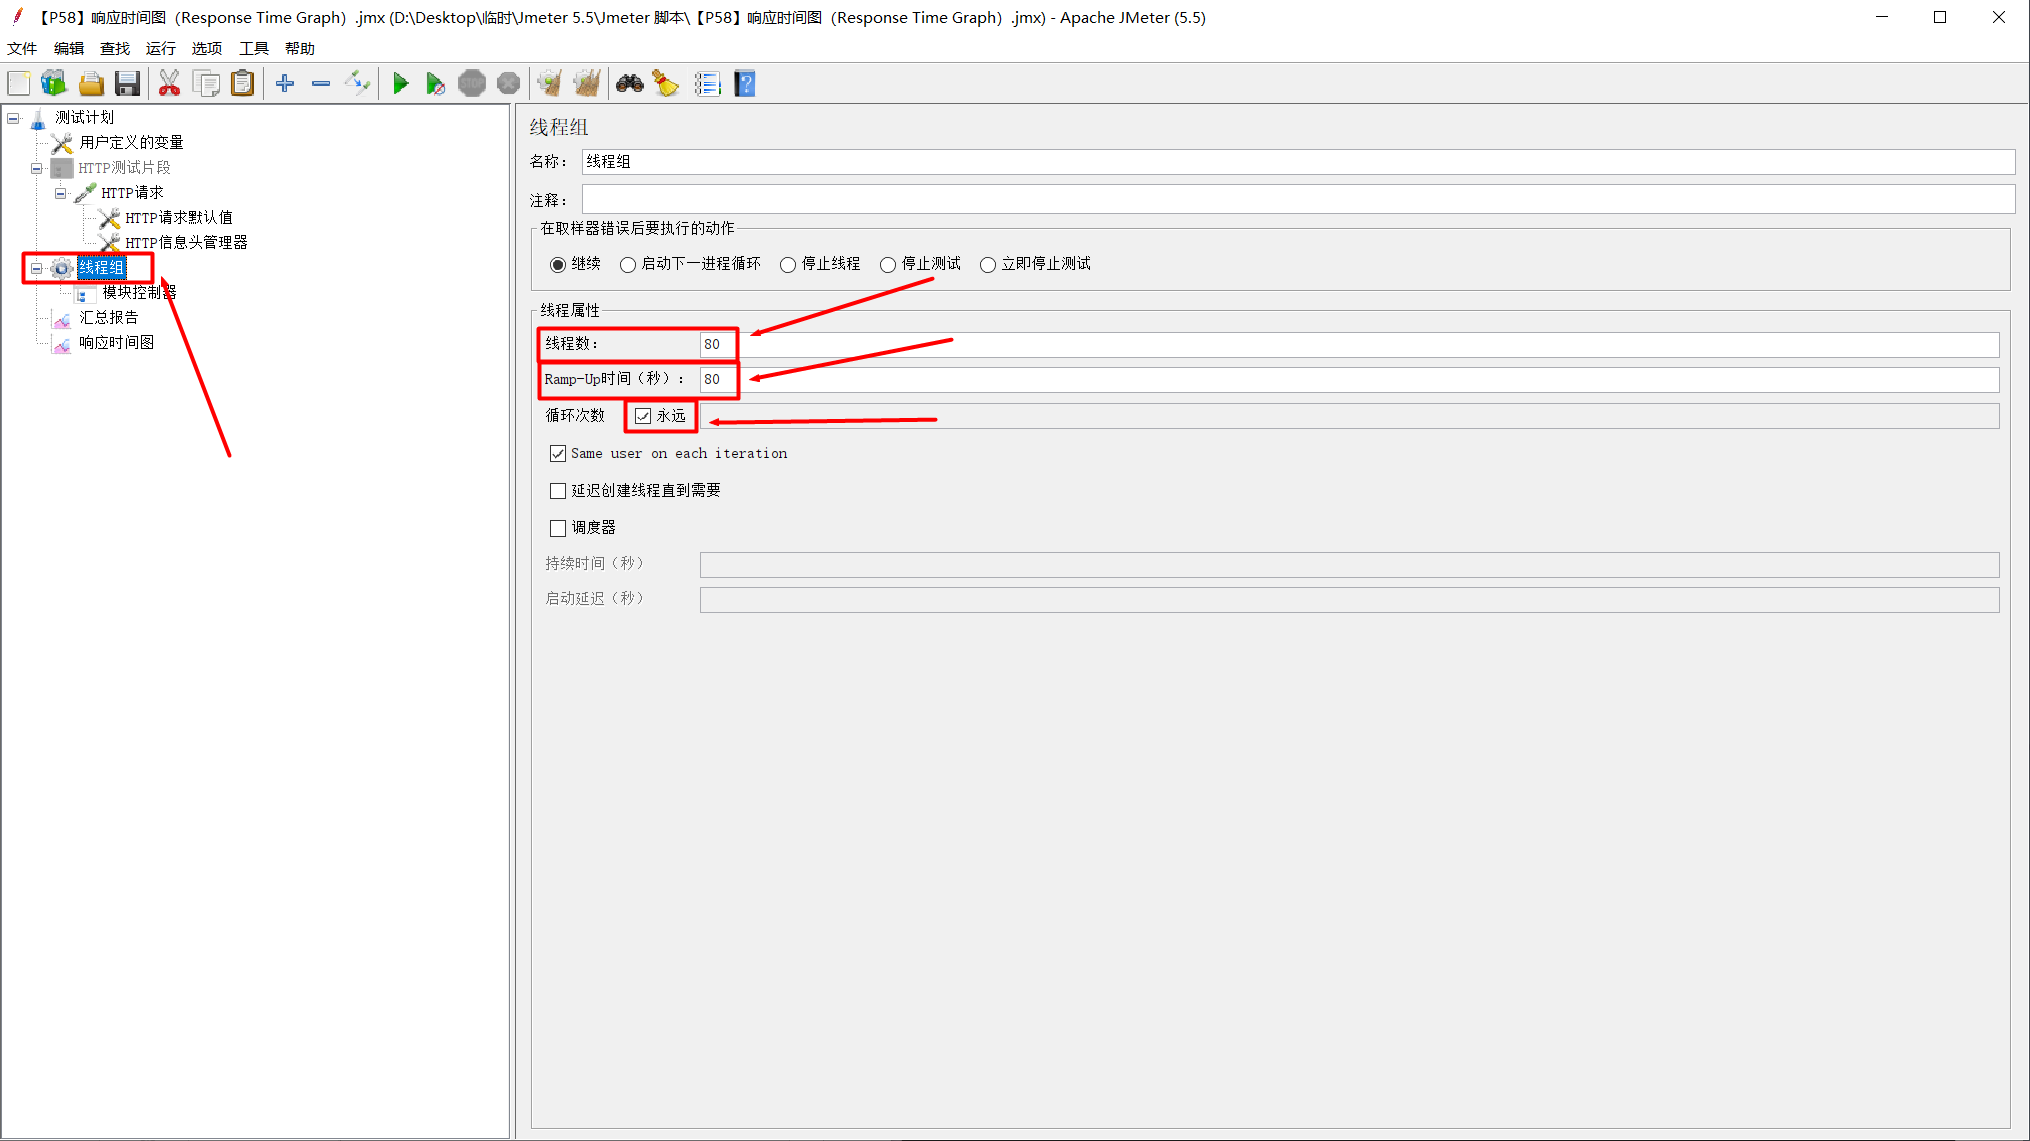Click the Copy icon in toolbar
The height and width of the screenshot is (1141, 2030).
[x=206, y=84]
